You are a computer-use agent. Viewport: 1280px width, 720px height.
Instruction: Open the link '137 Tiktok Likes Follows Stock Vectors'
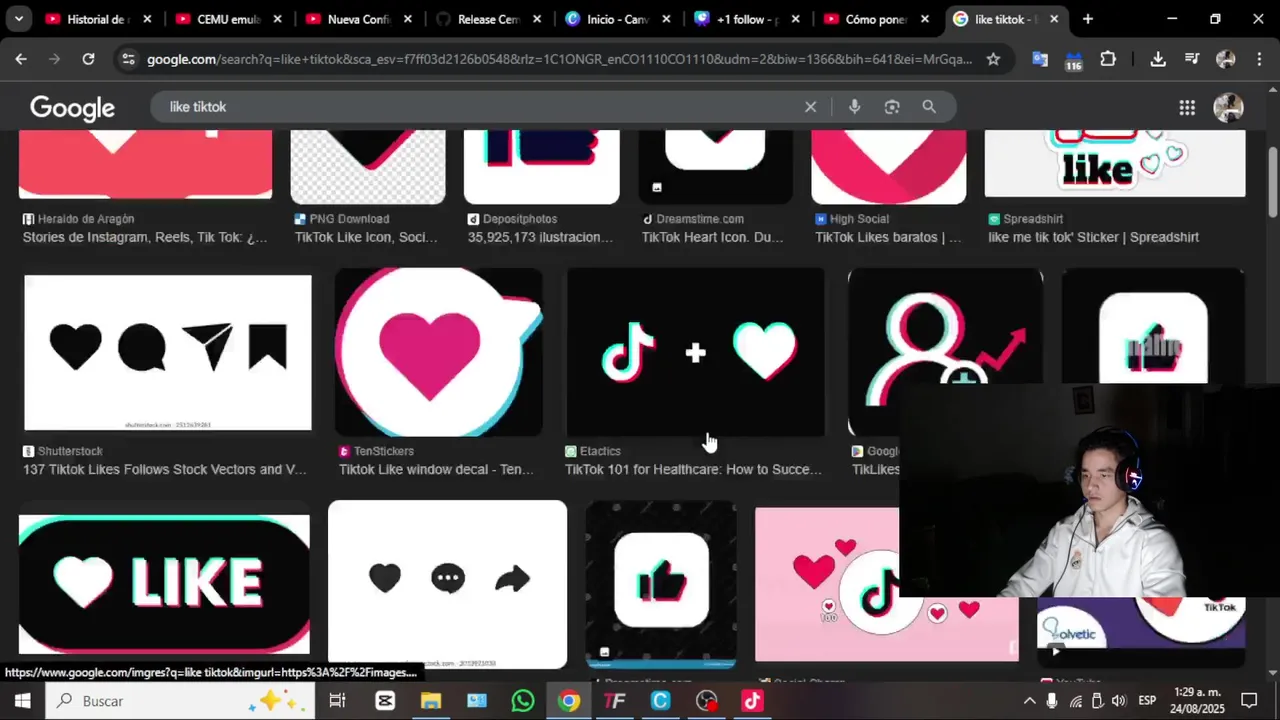click(x=165, y=469)
